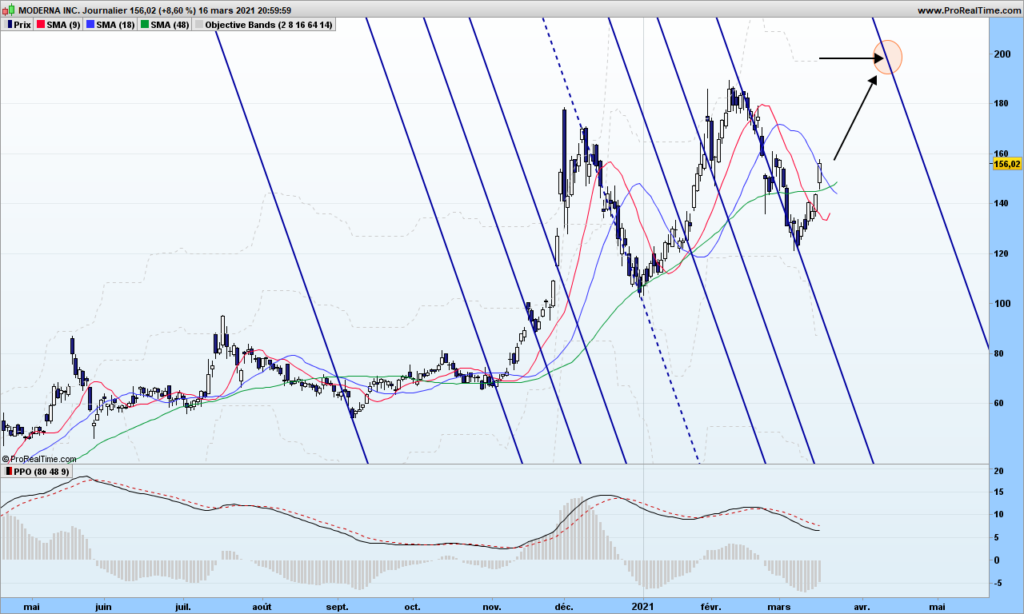The width and height of the screenshot is (1024, 614).
Task: Click the oct. label on the time axis
Action: [412, 607]
